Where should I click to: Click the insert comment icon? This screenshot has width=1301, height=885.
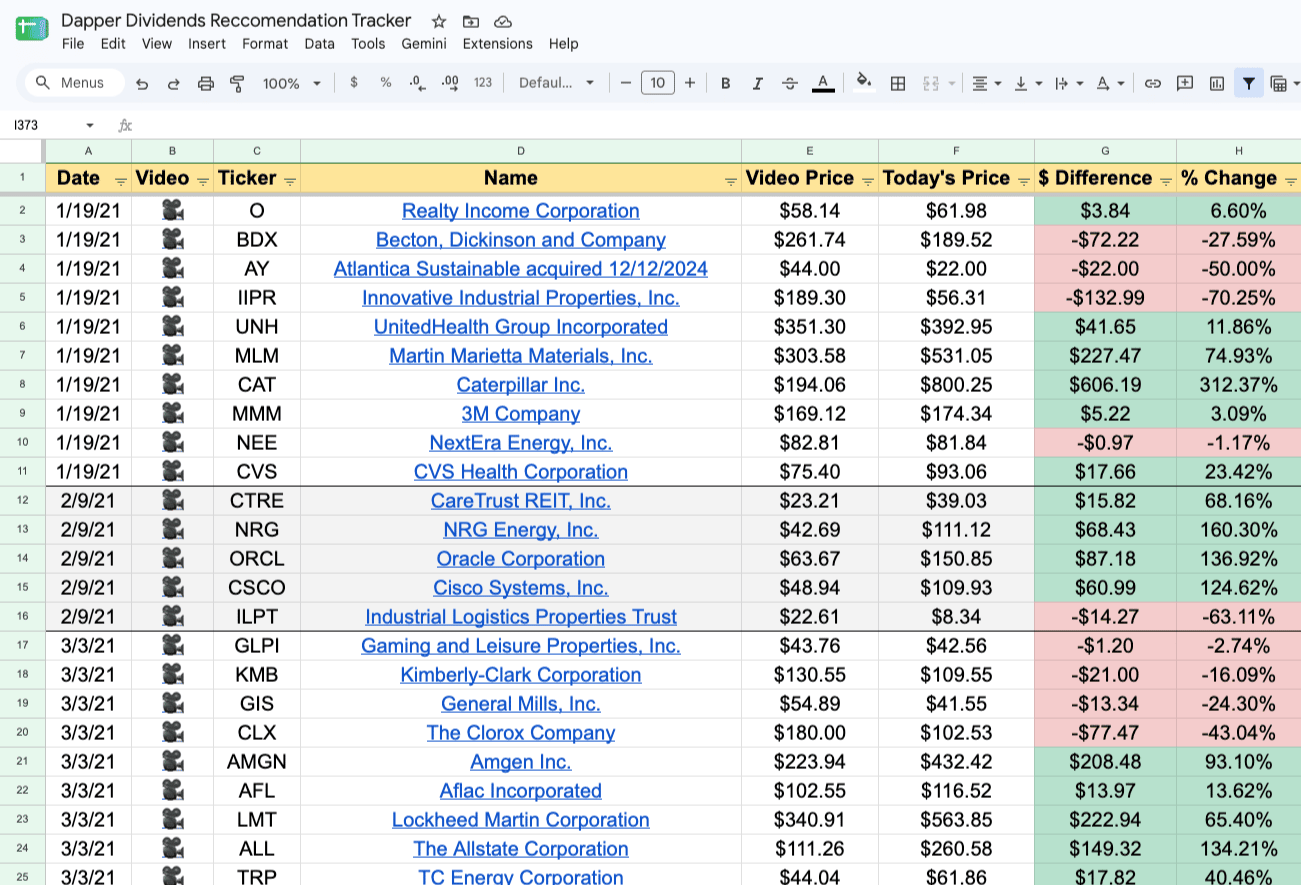click(x=1185, y=83)
